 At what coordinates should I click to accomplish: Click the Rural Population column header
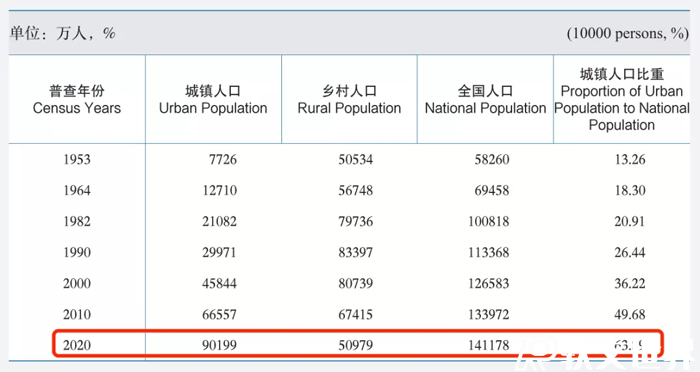[x=349, y=99]
